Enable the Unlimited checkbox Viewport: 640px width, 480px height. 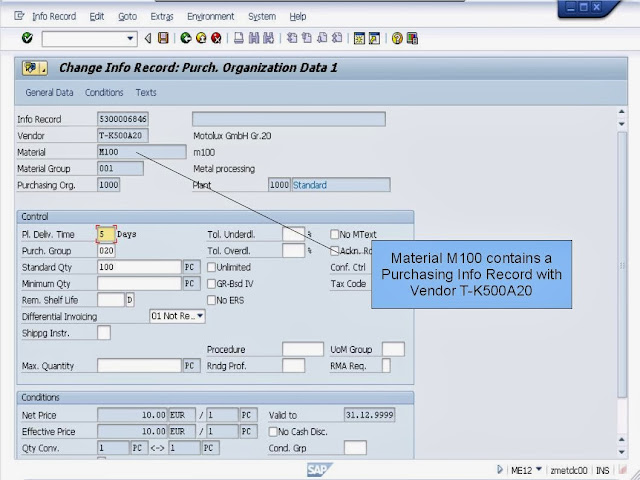pyautogui.click(x=211, y=267)
